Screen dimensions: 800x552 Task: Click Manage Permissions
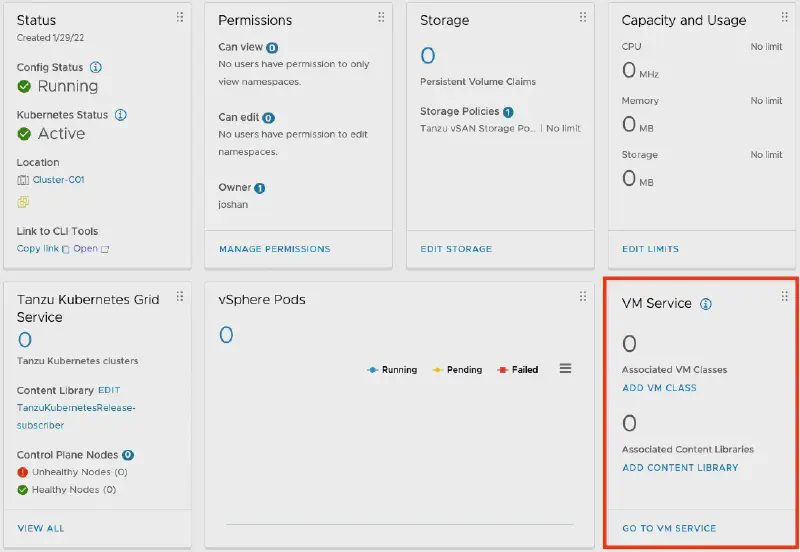pyautogui.click(x=274, y=249)
